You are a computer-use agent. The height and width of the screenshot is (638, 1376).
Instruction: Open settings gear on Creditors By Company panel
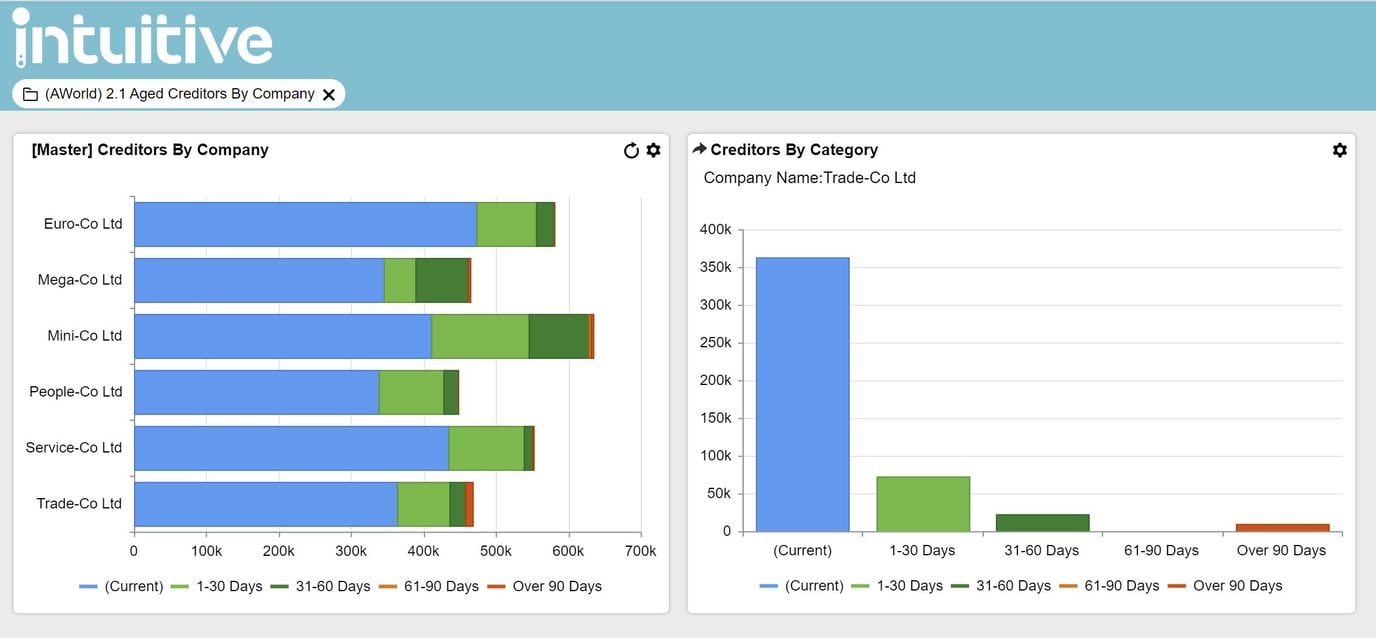[653, 150]
